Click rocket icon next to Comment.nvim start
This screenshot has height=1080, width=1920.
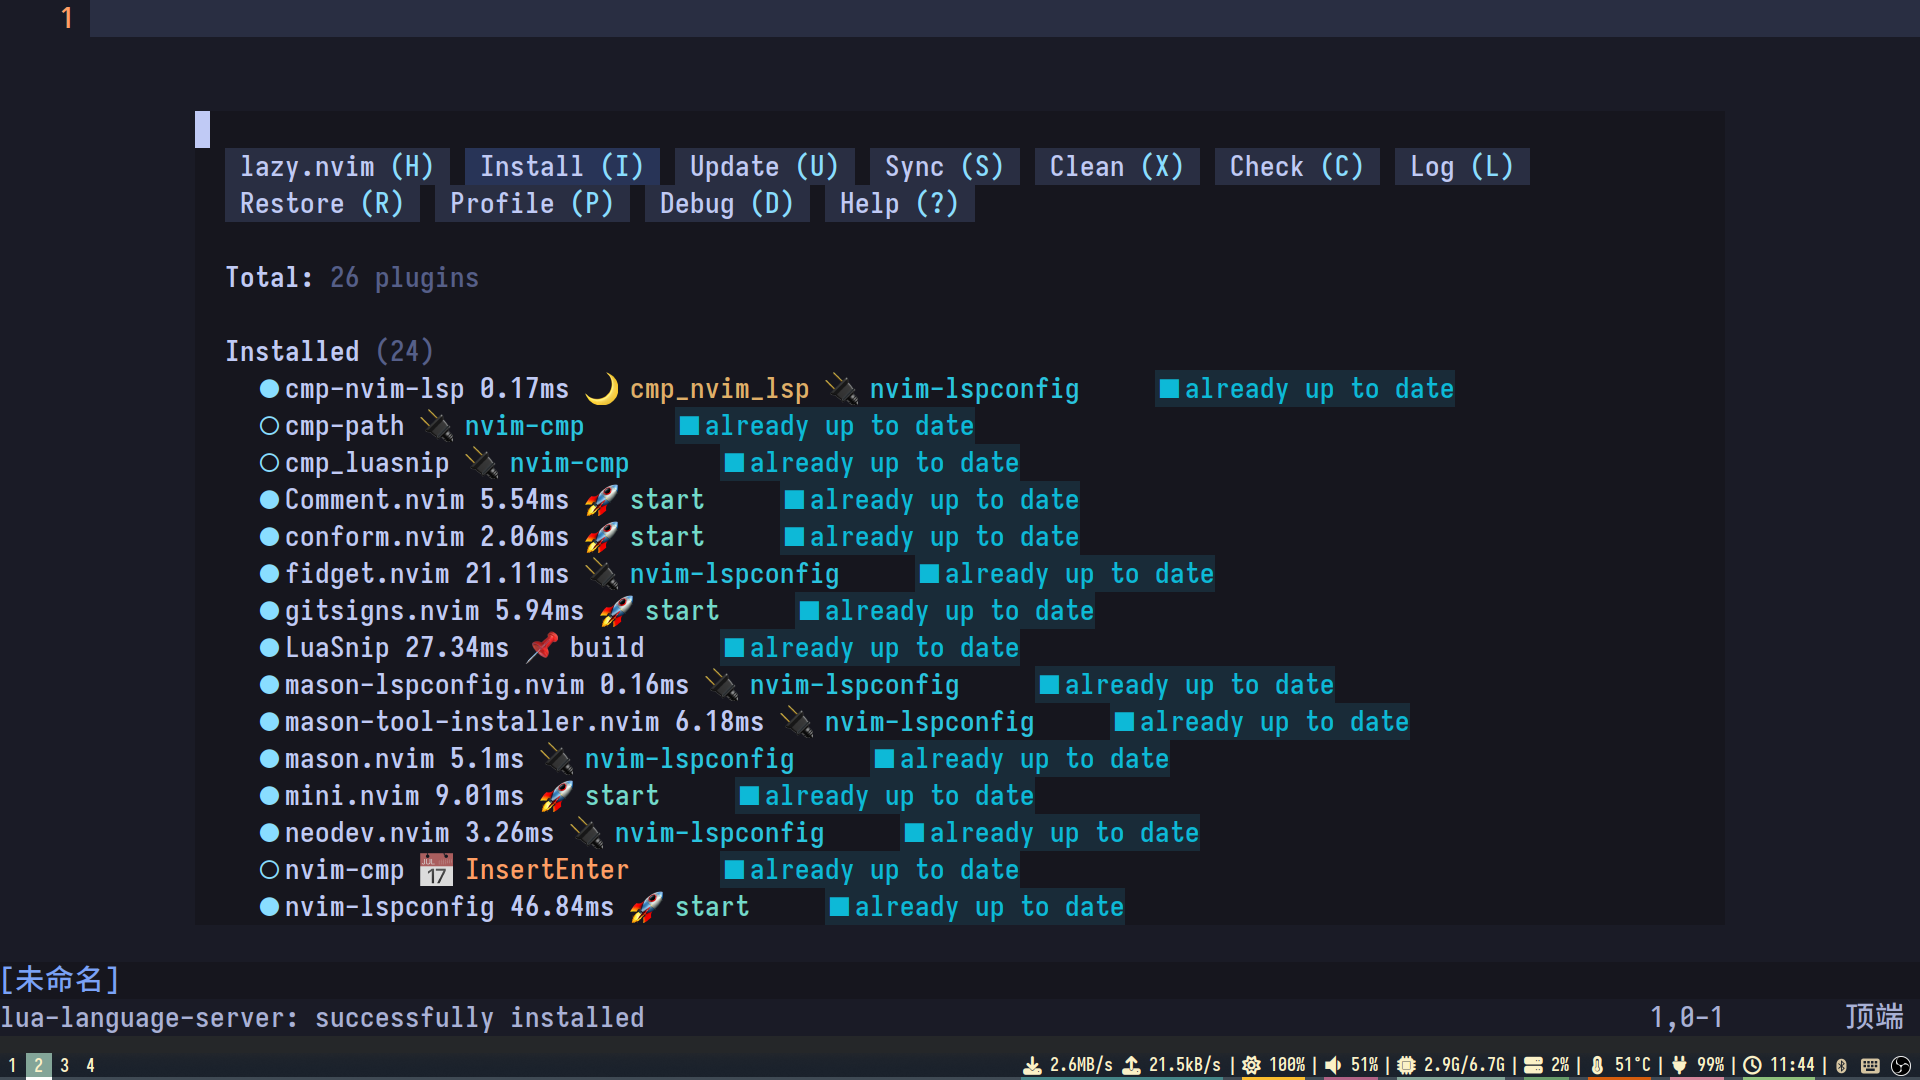pyautogui.click(x=601, y=500)
